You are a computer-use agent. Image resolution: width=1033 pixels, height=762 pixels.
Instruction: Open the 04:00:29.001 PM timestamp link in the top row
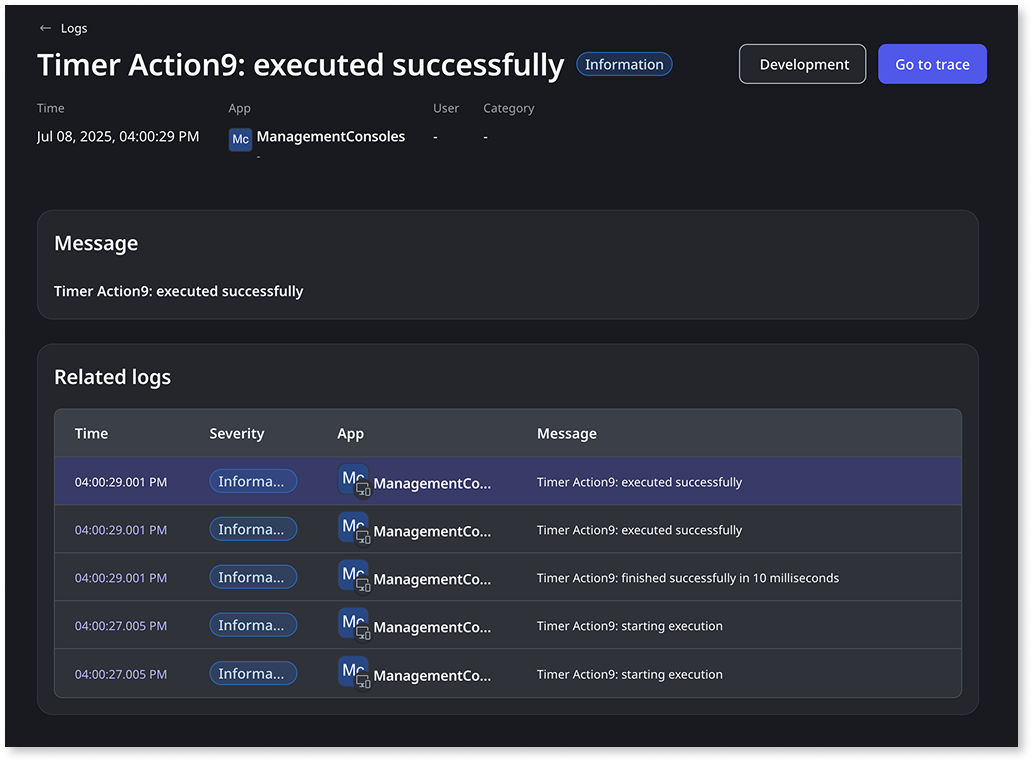(120, 481)
